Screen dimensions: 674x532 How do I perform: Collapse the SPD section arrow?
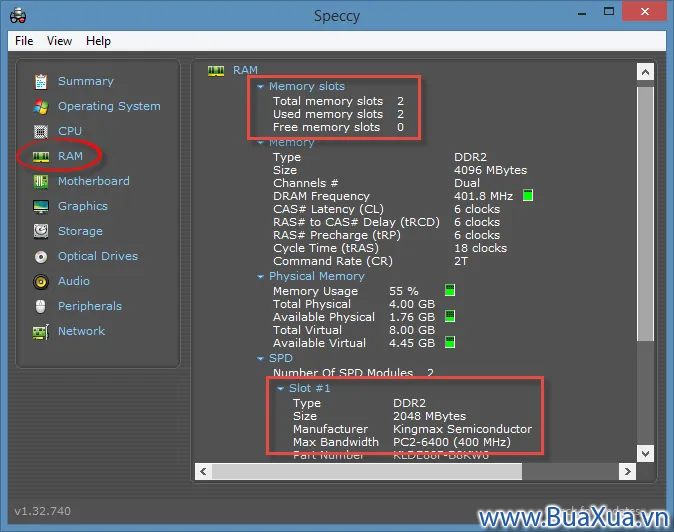261,359
